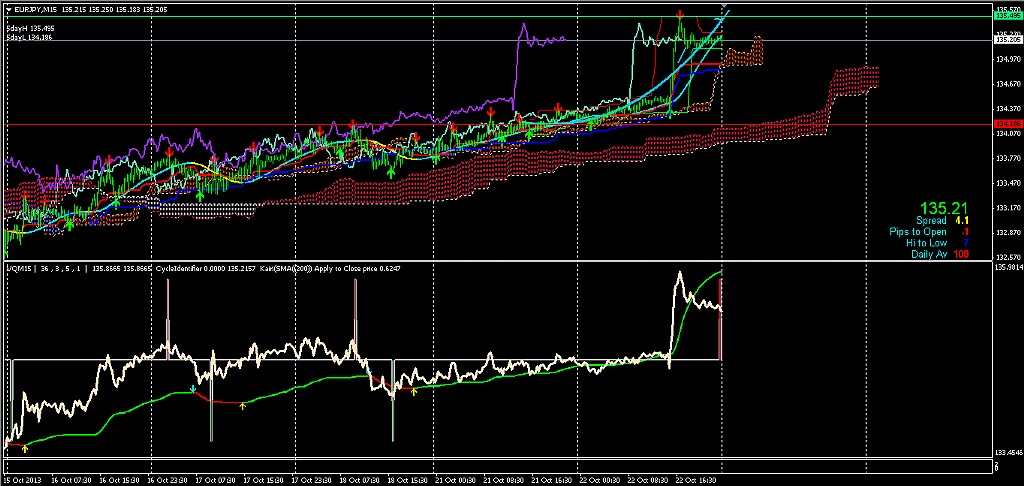This screenshot has height=486, width=1024.
Task: Click the 22 Oct 16:30 time label
Action: click(x=694, y=480)
